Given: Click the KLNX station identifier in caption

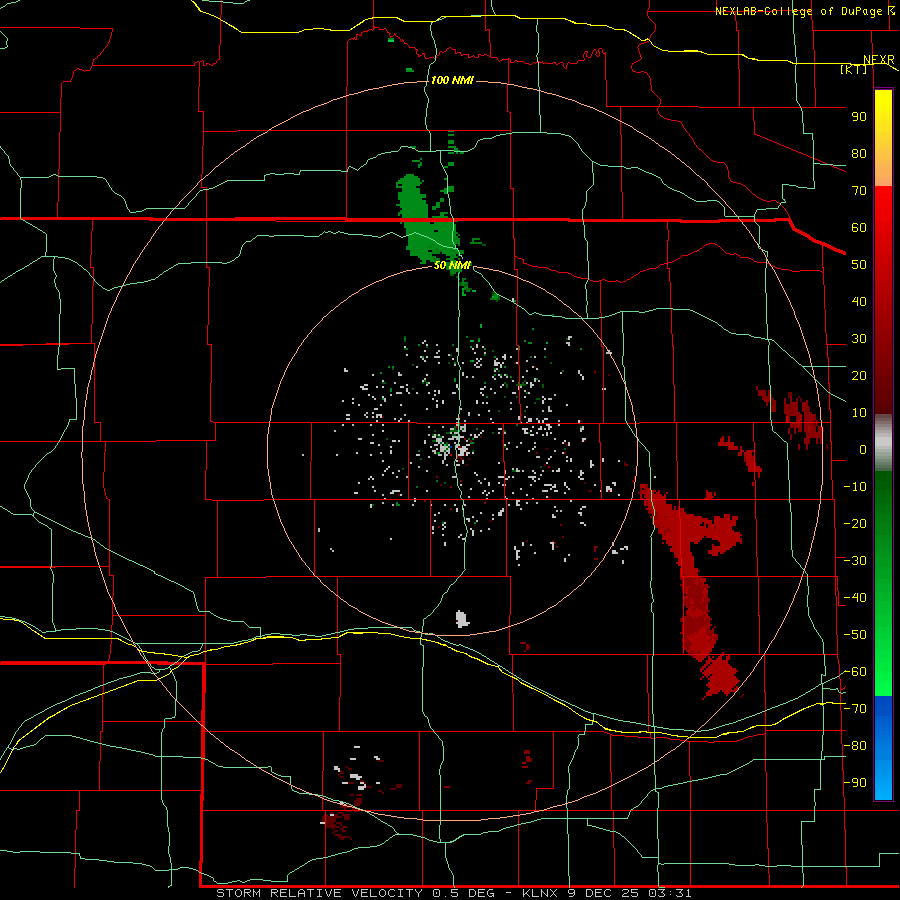Looking at the screenshot, I should coord(541,893).
